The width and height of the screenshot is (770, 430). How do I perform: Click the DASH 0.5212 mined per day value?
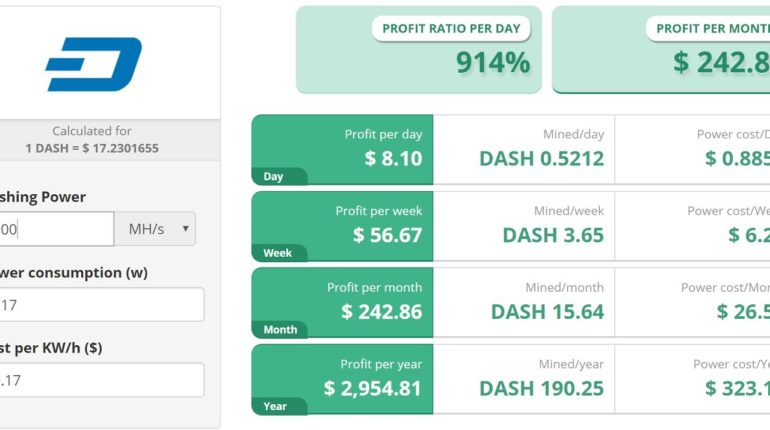pyautogui.click(x=542, y=159)
